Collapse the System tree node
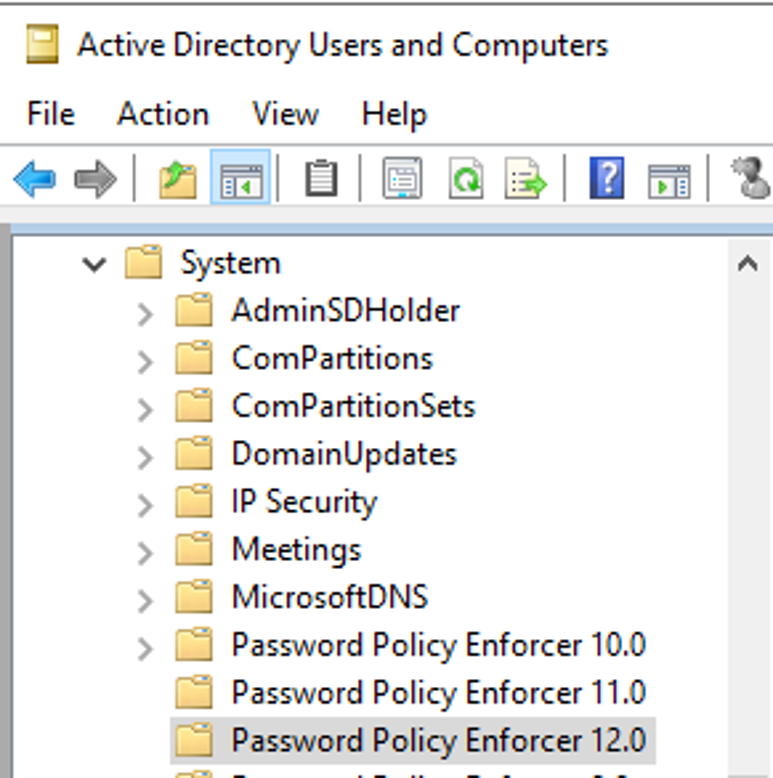 click(94, 264)
